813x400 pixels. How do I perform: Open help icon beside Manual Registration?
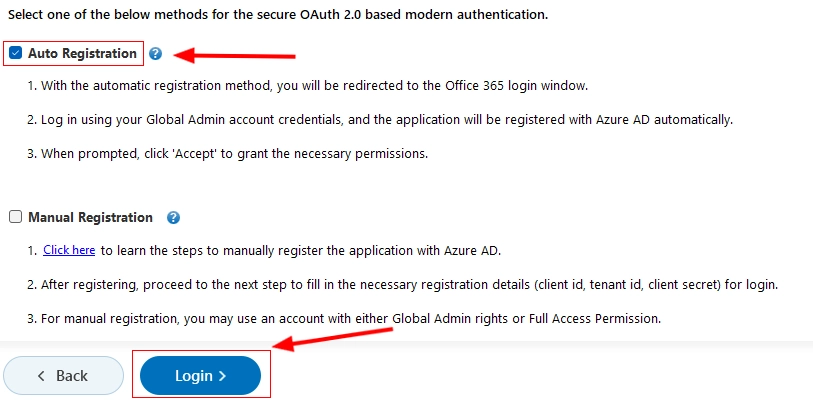point(173,217)
